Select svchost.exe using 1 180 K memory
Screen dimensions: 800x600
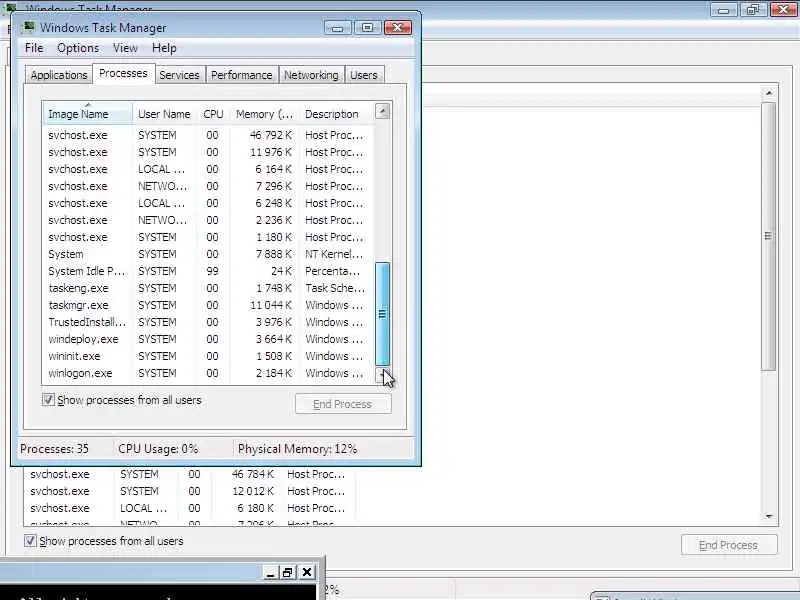pyautogui.click(x=208, y=237)
